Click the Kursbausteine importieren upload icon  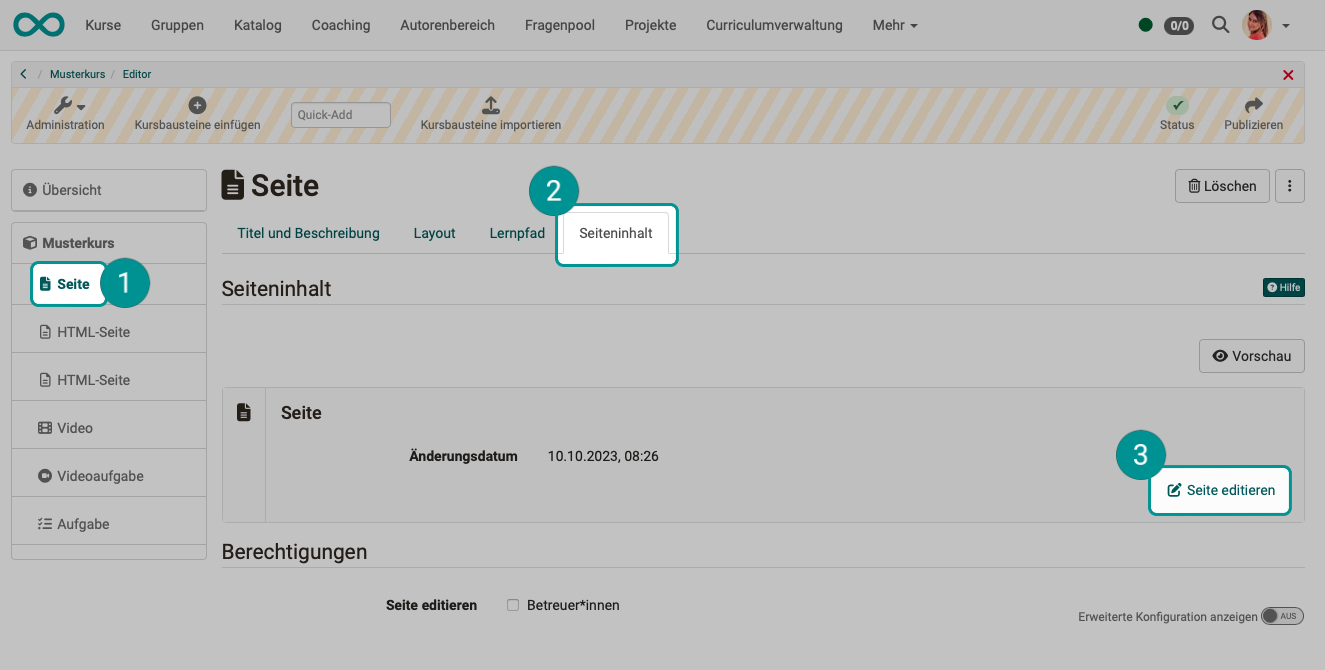[490, 105]
